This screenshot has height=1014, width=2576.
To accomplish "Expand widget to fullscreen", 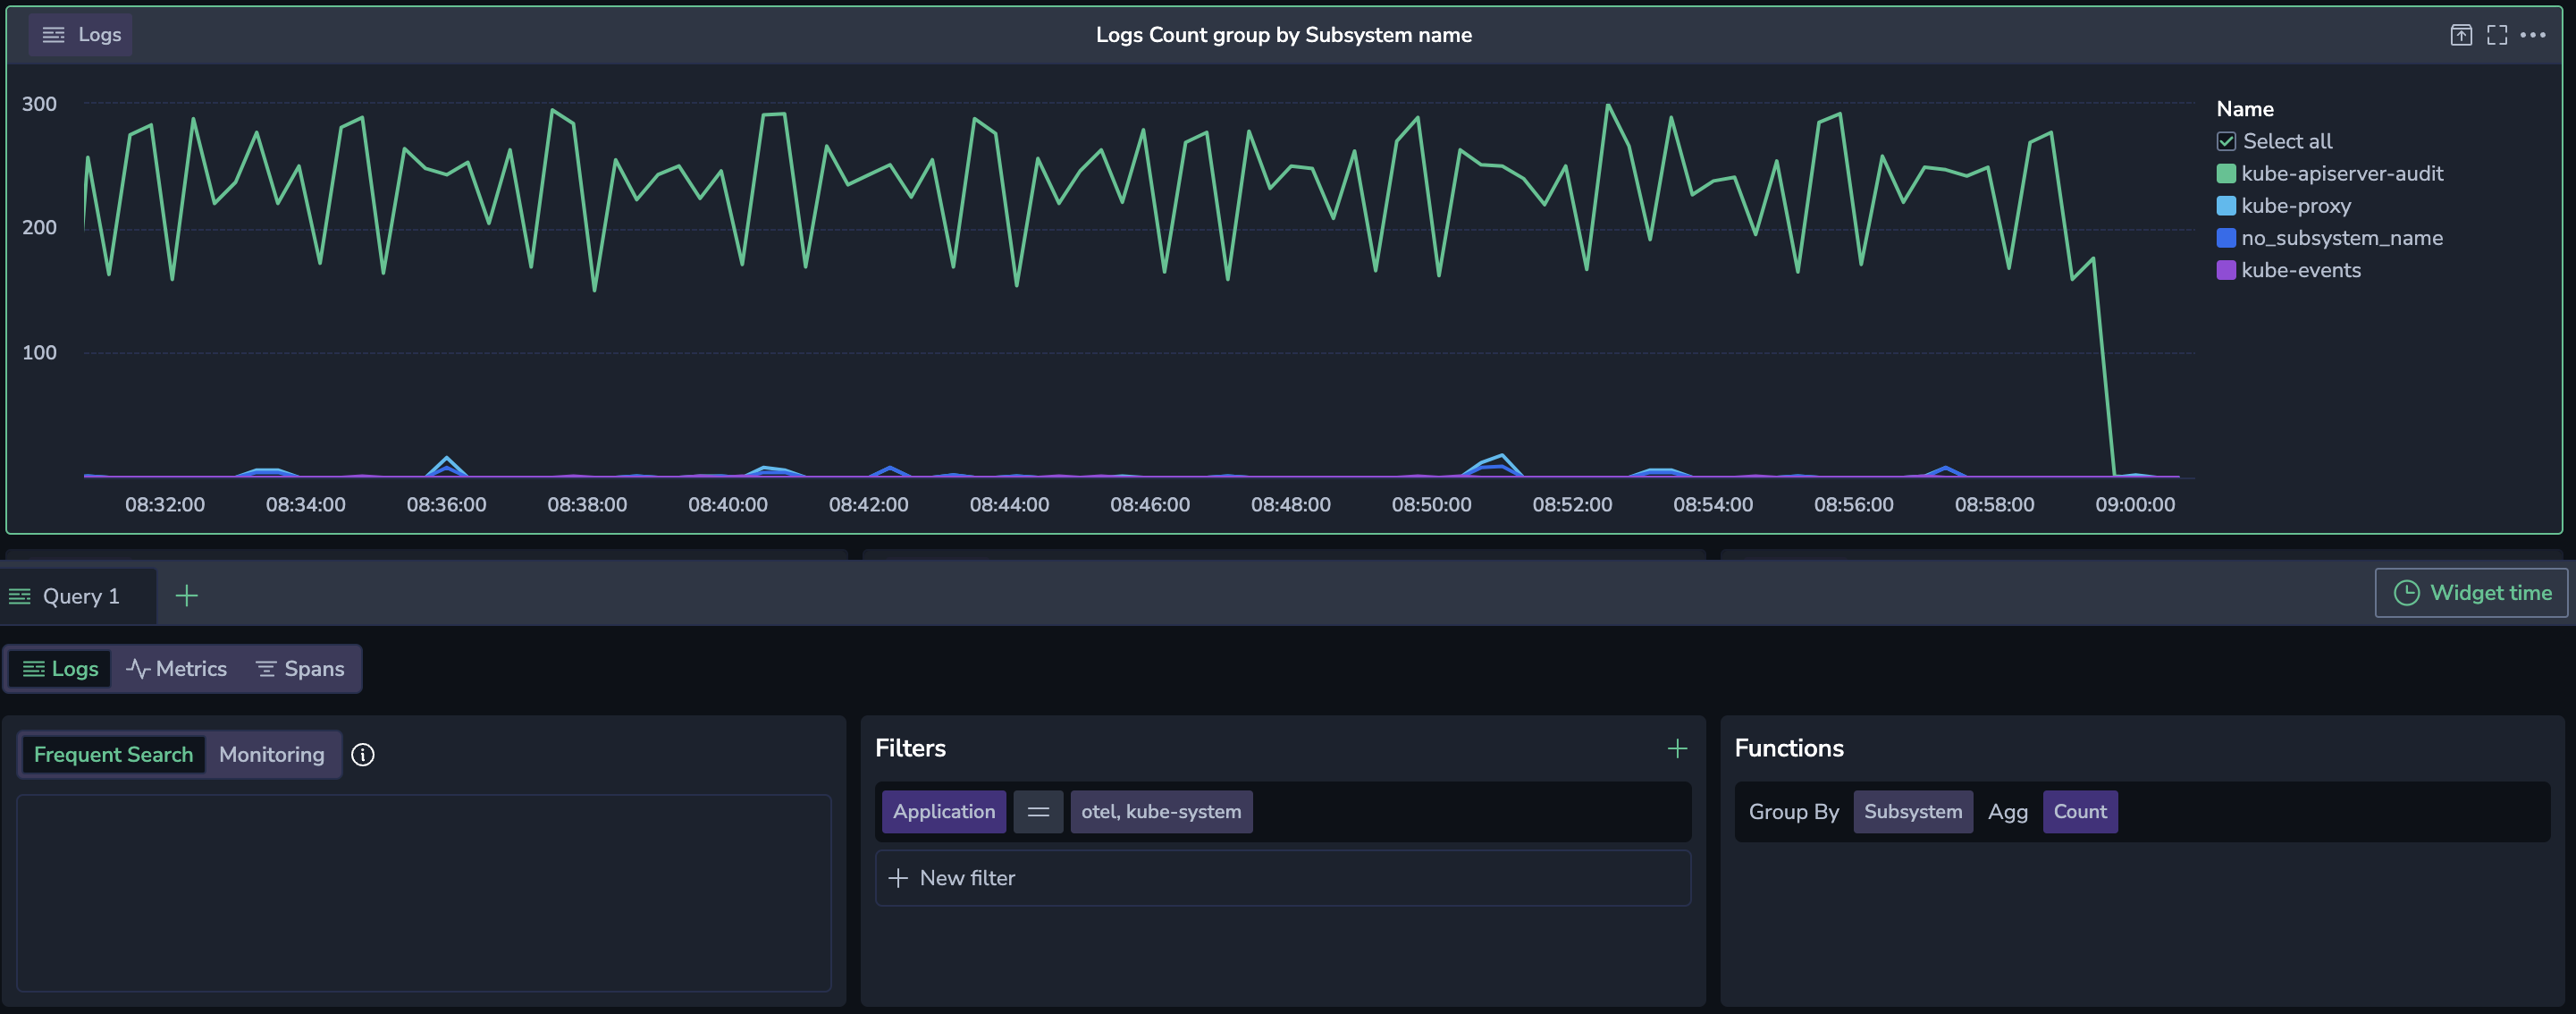I will click(2497, 35).
